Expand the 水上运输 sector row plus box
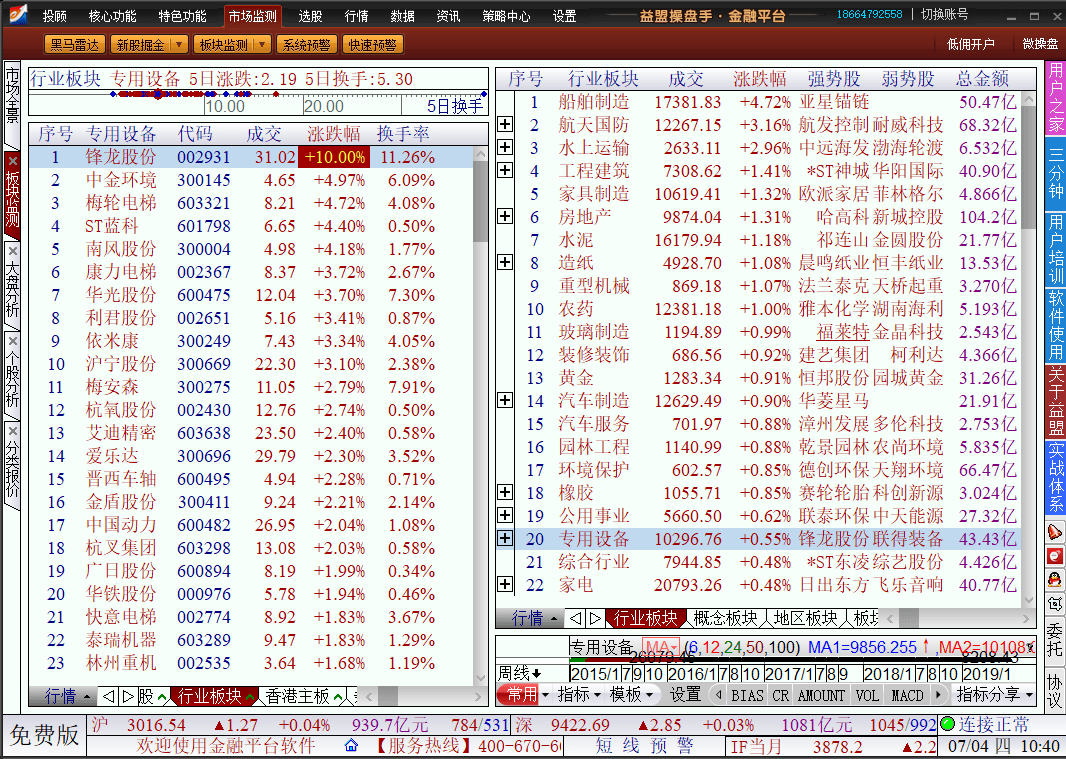Image resolution: width=1066 pixels, height=759 pixels. point(505,147)
